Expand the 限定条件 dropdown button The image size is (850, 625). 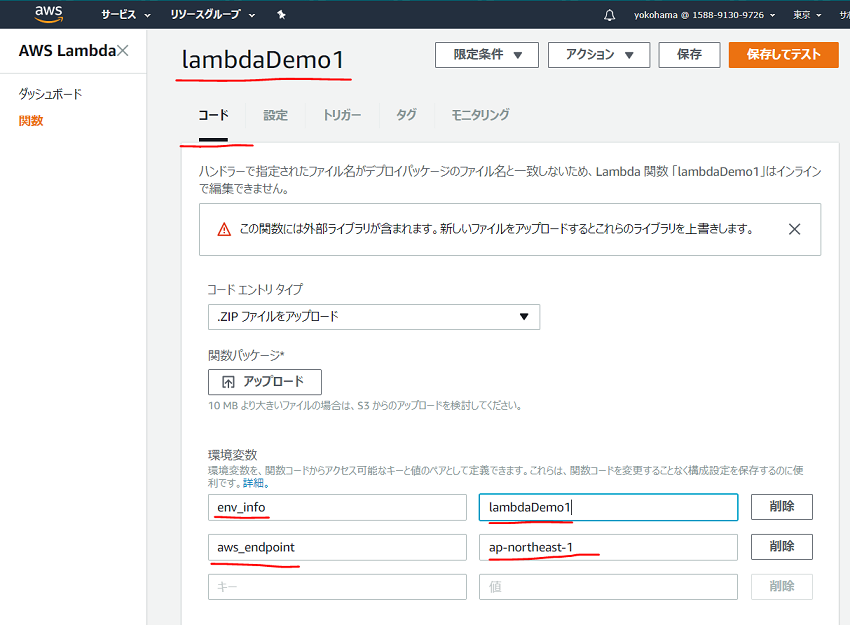coord(487,55)
